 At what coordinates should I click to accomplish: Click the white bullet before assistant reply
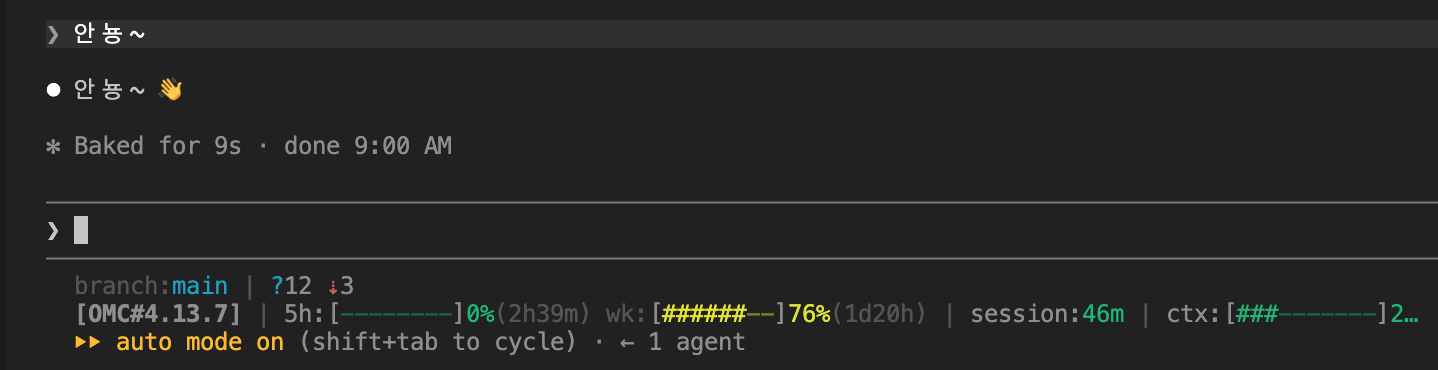coord(54,90)
